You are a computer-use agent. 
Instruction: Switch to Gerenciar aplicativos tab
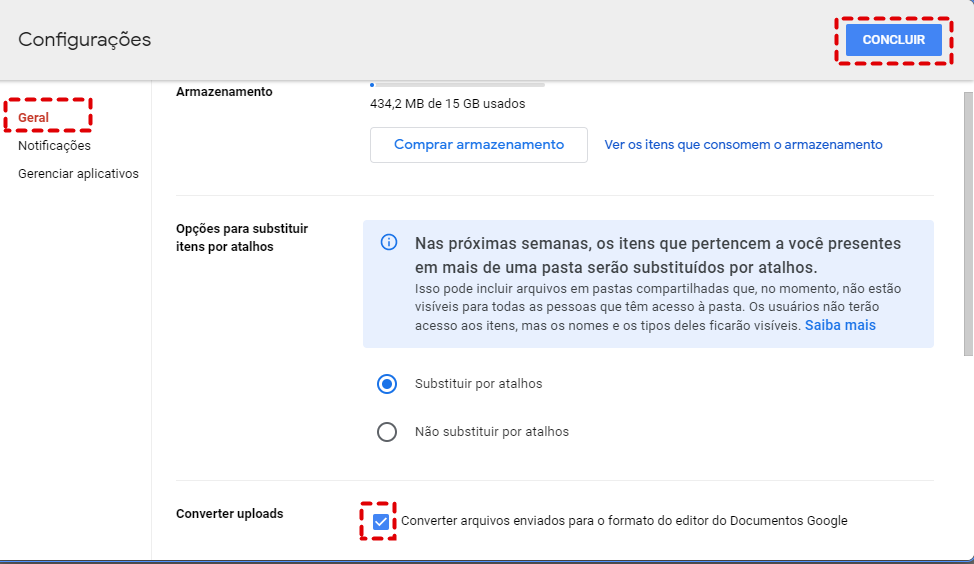tap(78, 174)
